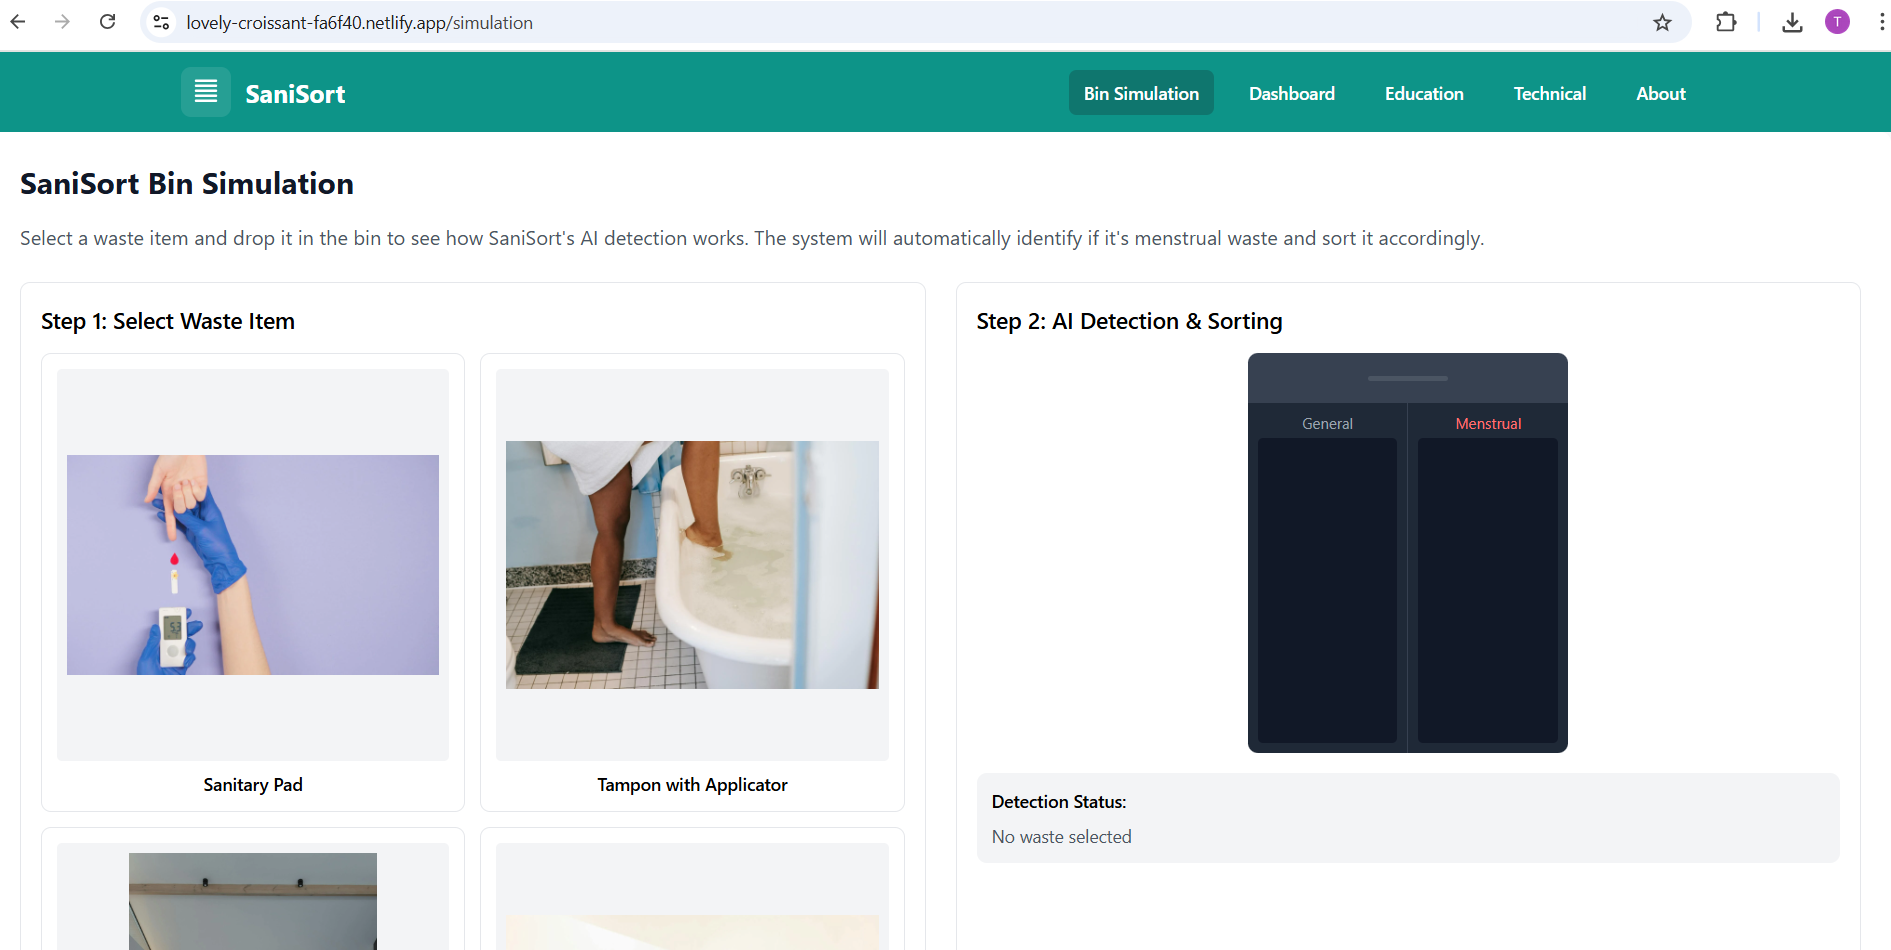Image resolution: width=1891 pixels, height=950 pixels.
Task: Open the browser downloads icon
Action: 1792,22
